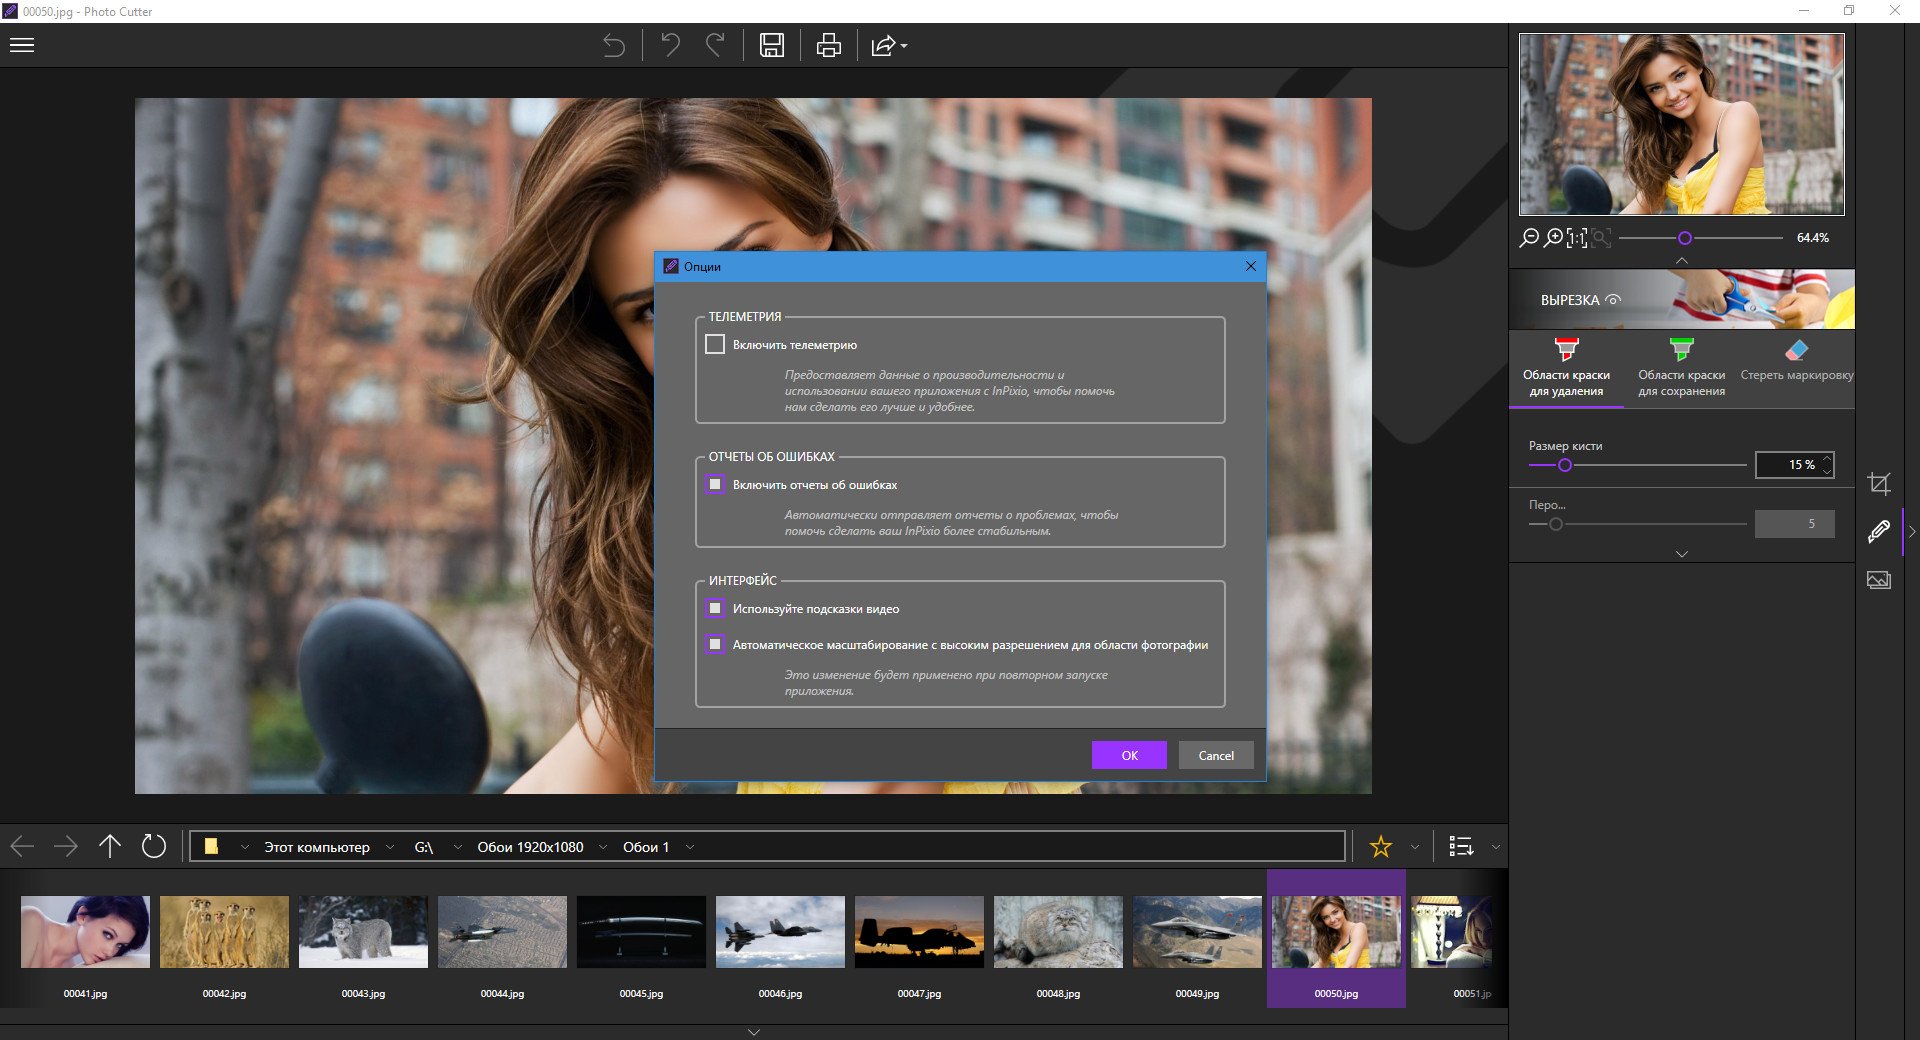
Task: Click the zoom out magnifier icon
Action: pyautogui.click(x=1529, y=238)
